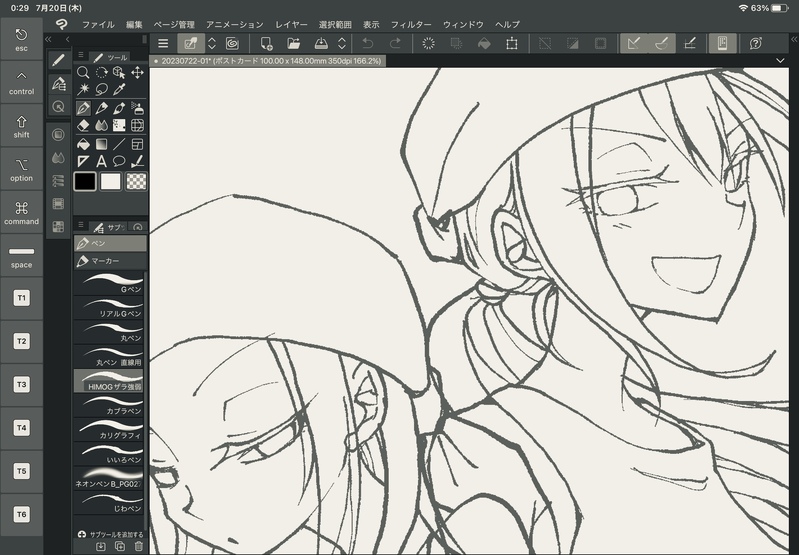Select the Pen tool in tool palette
The width and height of the screenshot is (799, 555).
tap(83, 108)
